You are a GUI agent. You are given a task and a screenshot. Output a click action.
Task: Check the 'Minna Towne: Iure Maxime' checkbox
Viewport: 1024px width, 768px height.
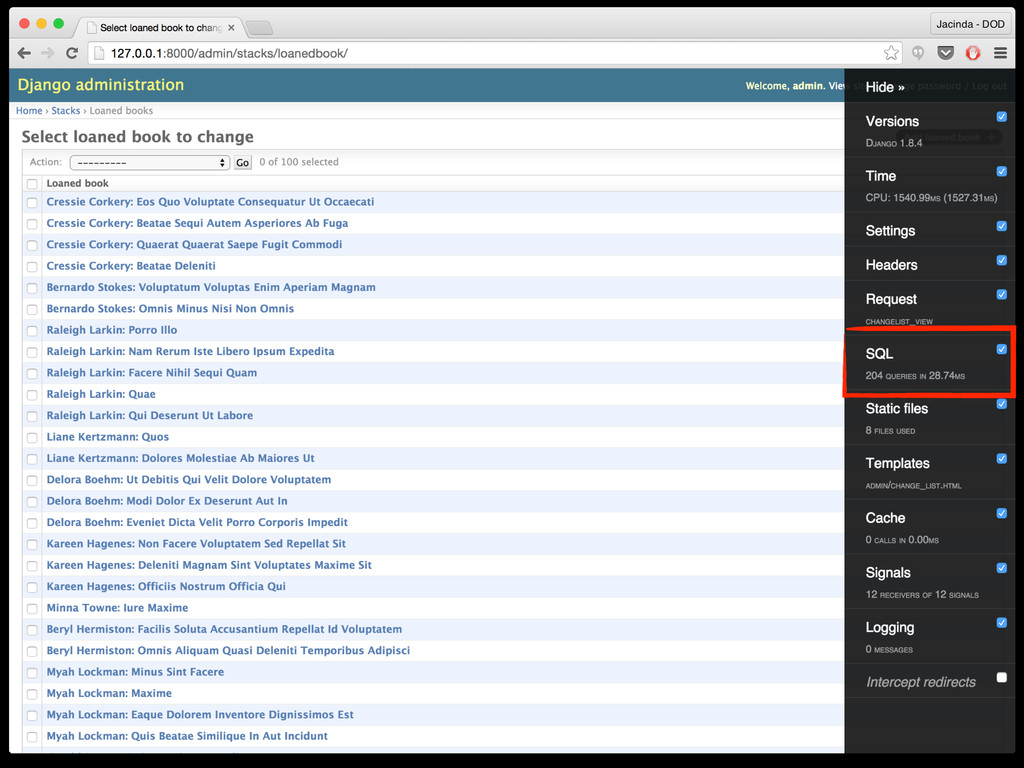pos(32,608)
